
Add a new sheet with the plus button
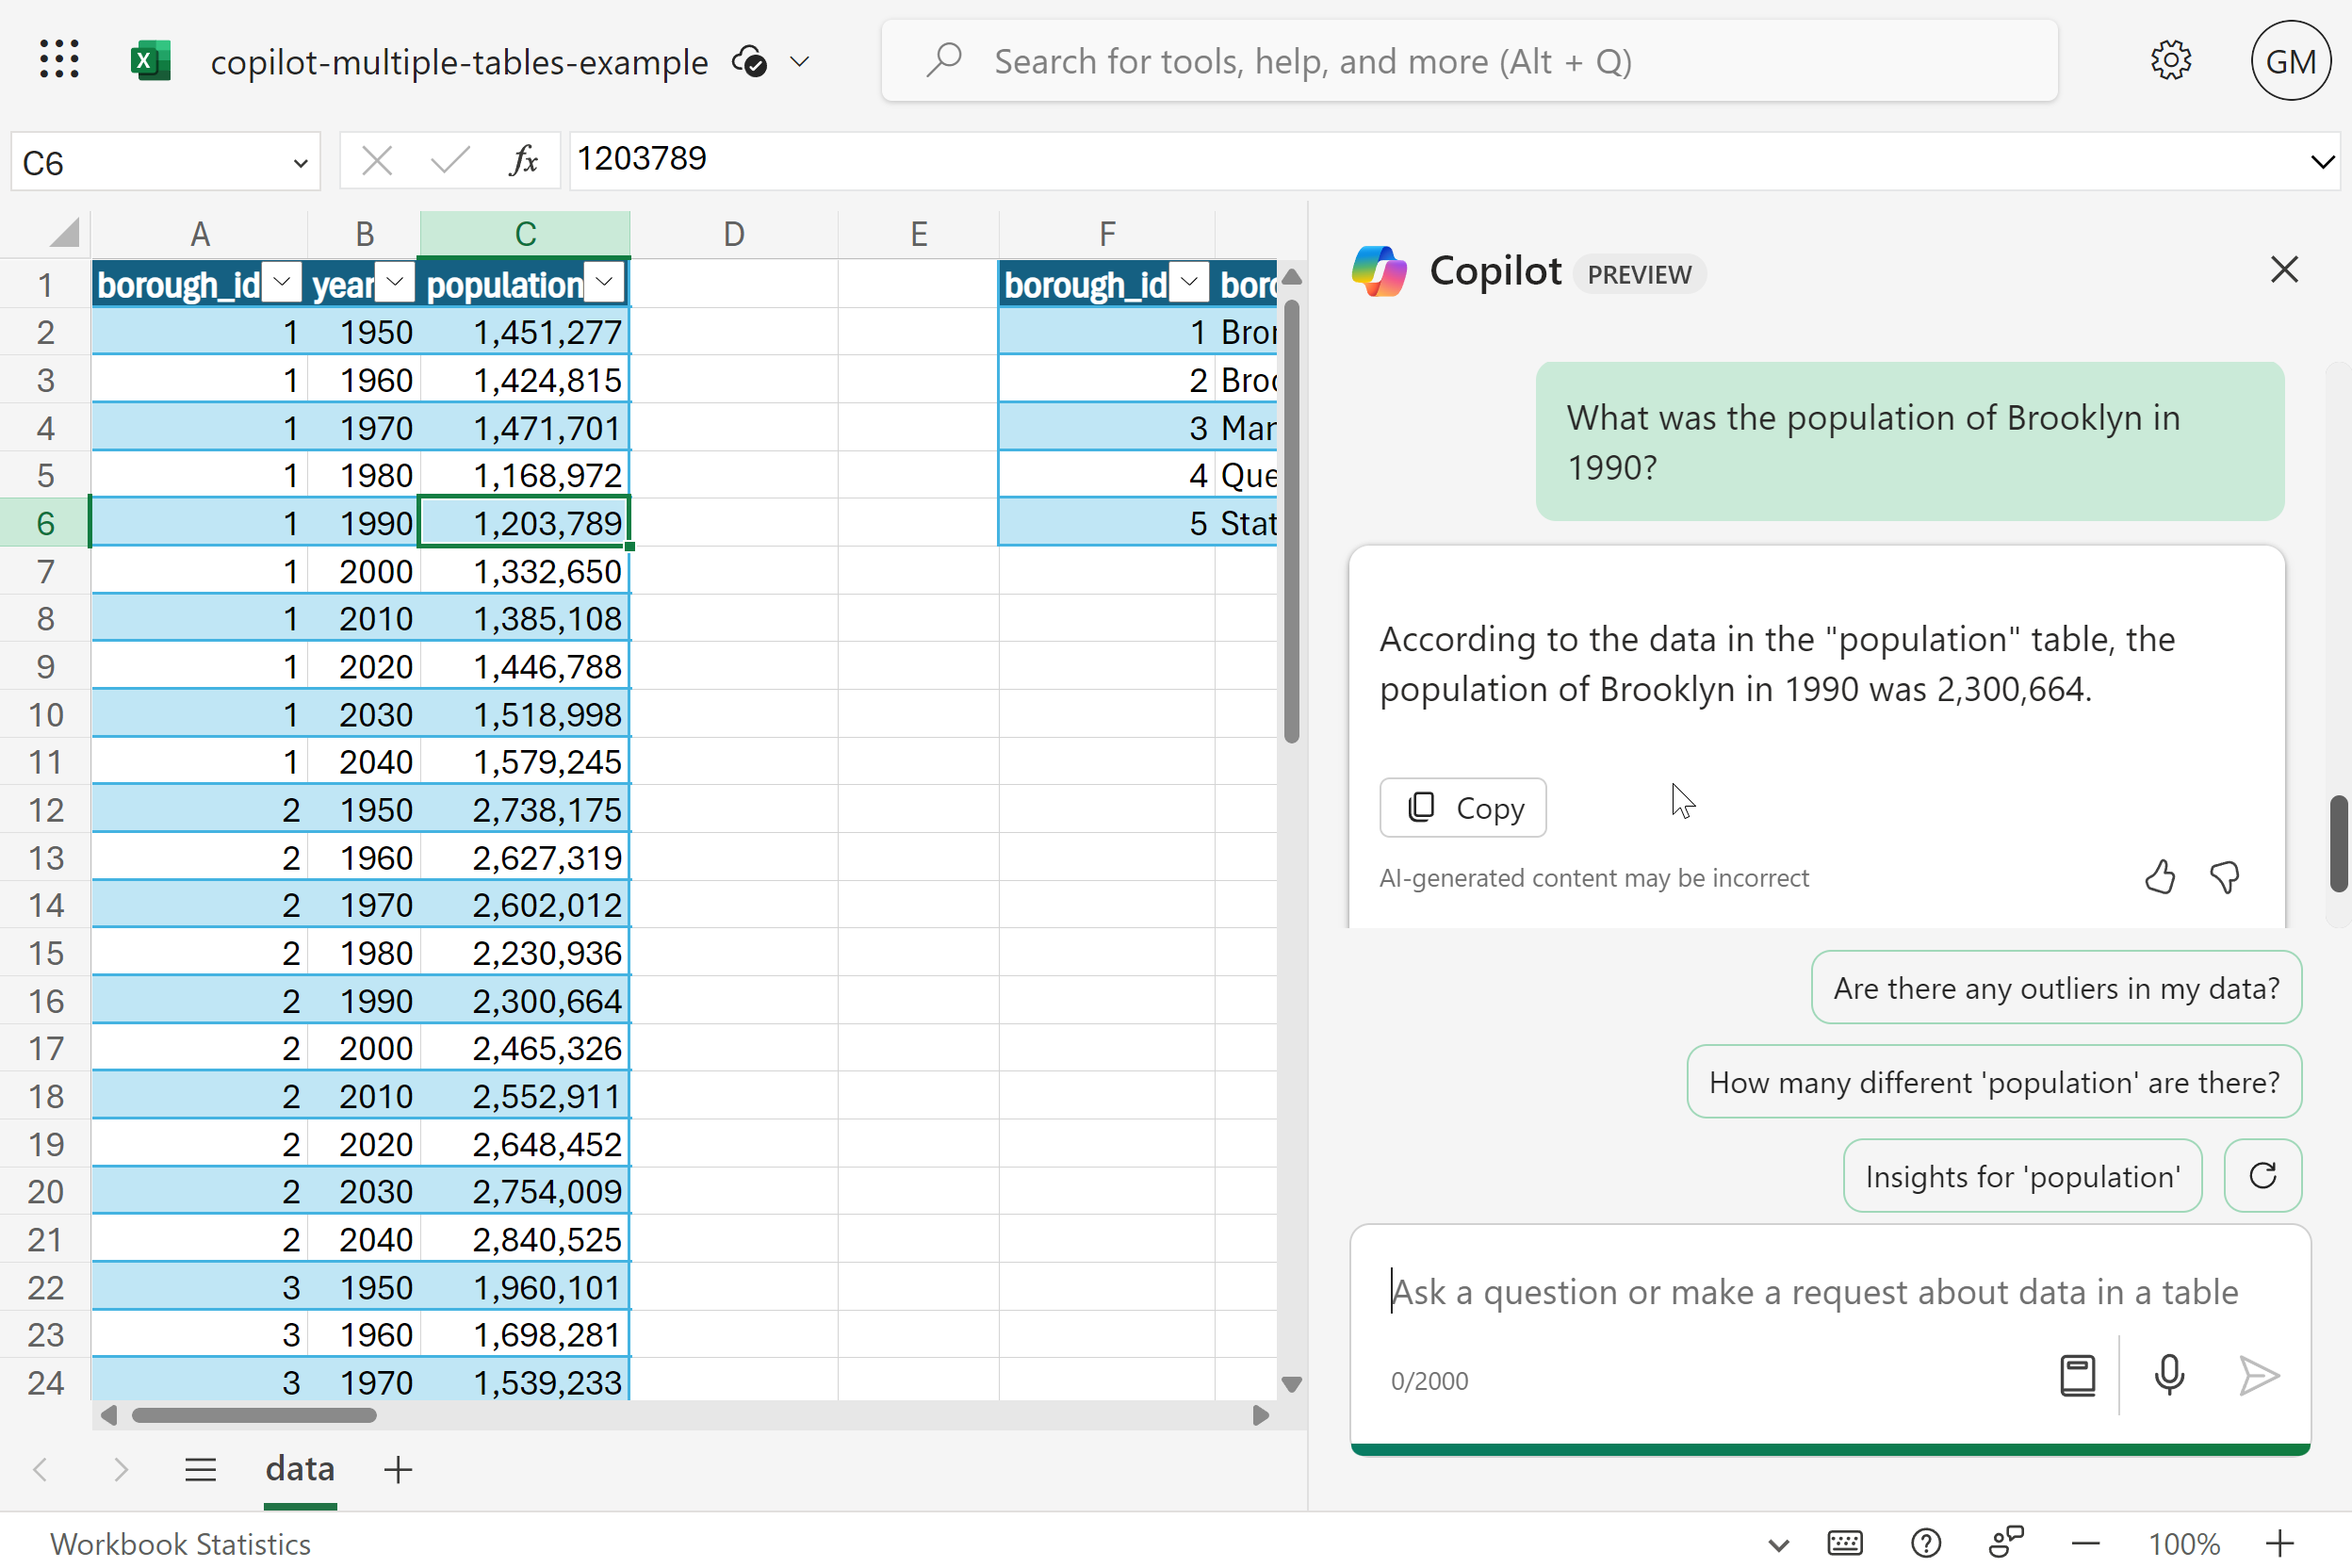coord(398,1469)
